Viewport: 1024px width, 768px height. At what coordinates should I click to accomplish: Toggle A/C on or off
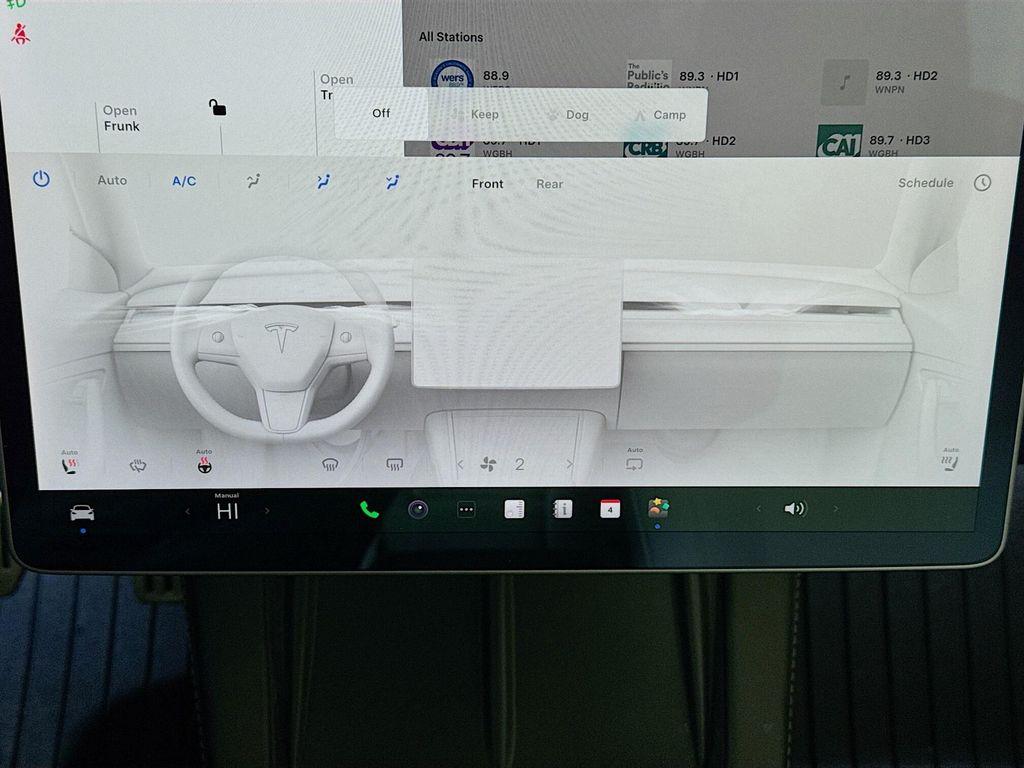(183, 180)
